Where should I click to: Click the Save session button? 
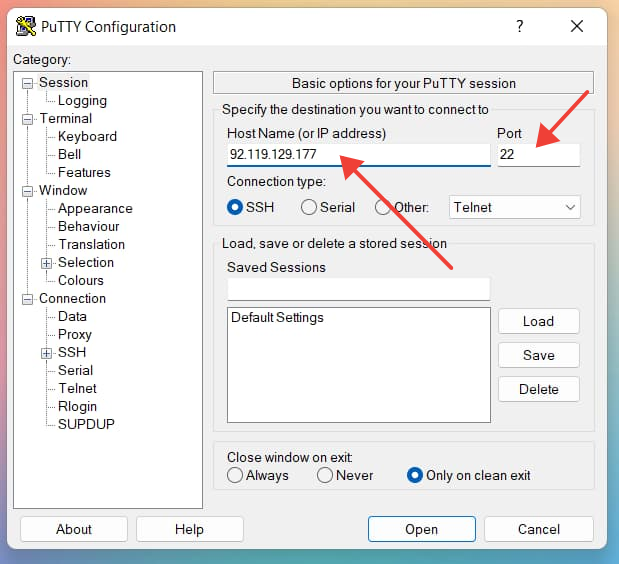538,356
